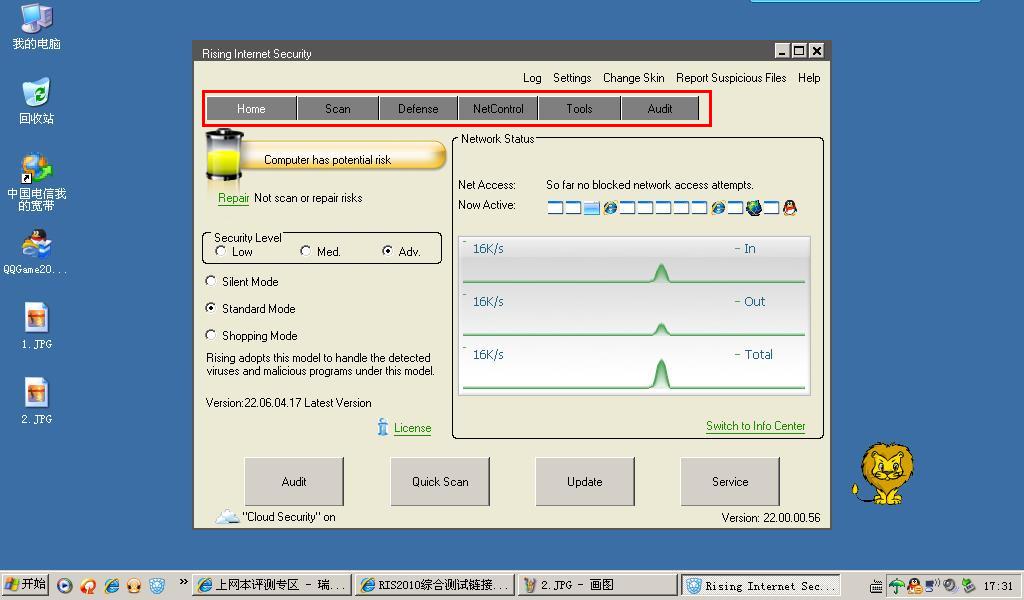Click the yellow battery risk indicator icon
Viewport: 1024px width, 600px height.
pyautogui.click(x=225, y=155)
